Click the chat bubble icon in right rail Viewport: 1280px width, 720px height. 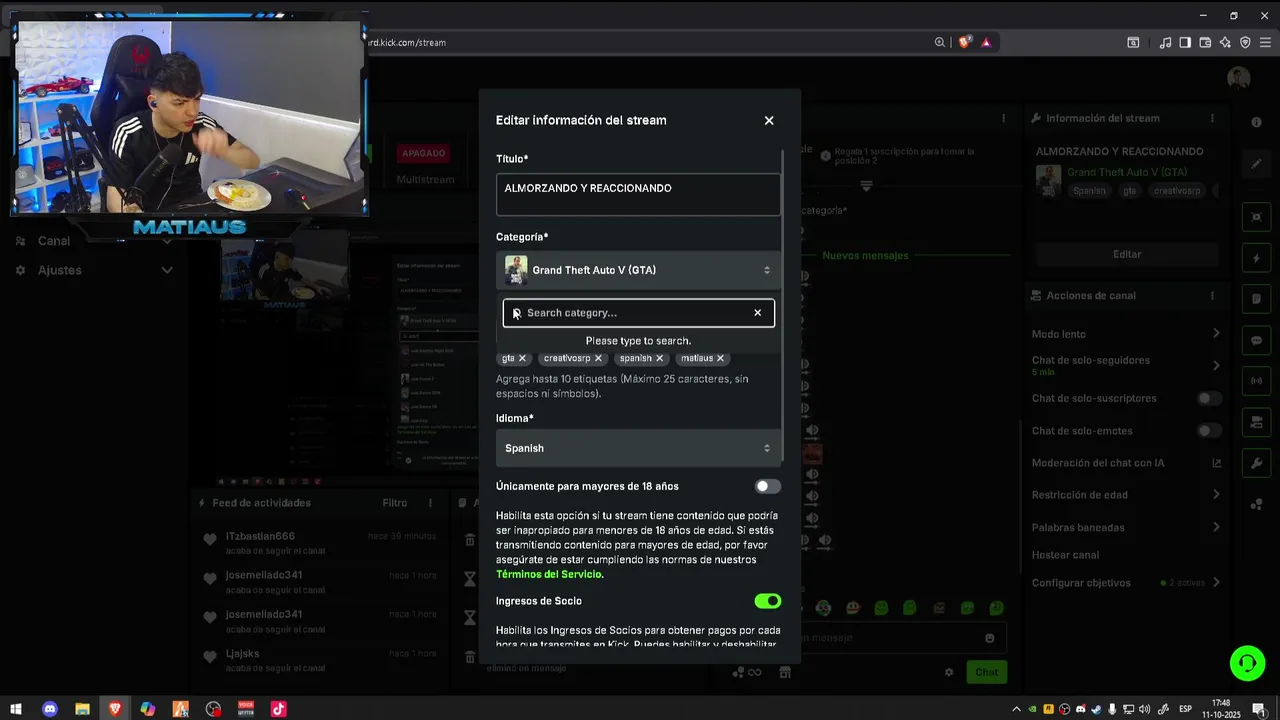tap(1257, 340)
